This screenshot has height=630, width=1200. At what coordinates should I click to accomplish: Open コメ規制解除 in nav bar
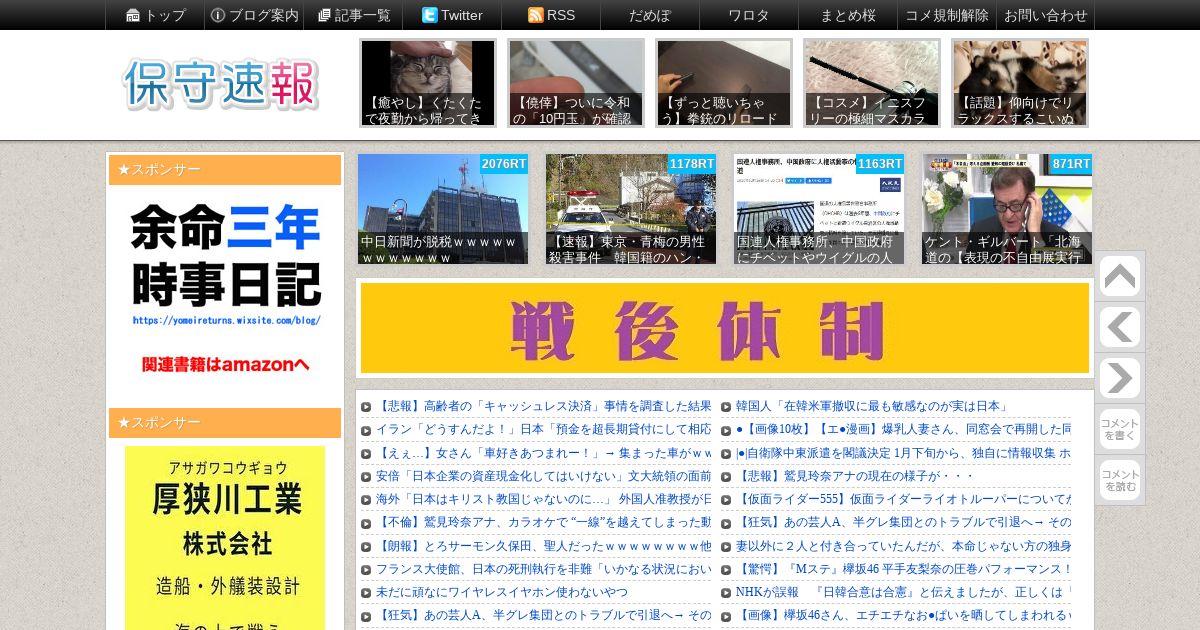coord(947,15)
